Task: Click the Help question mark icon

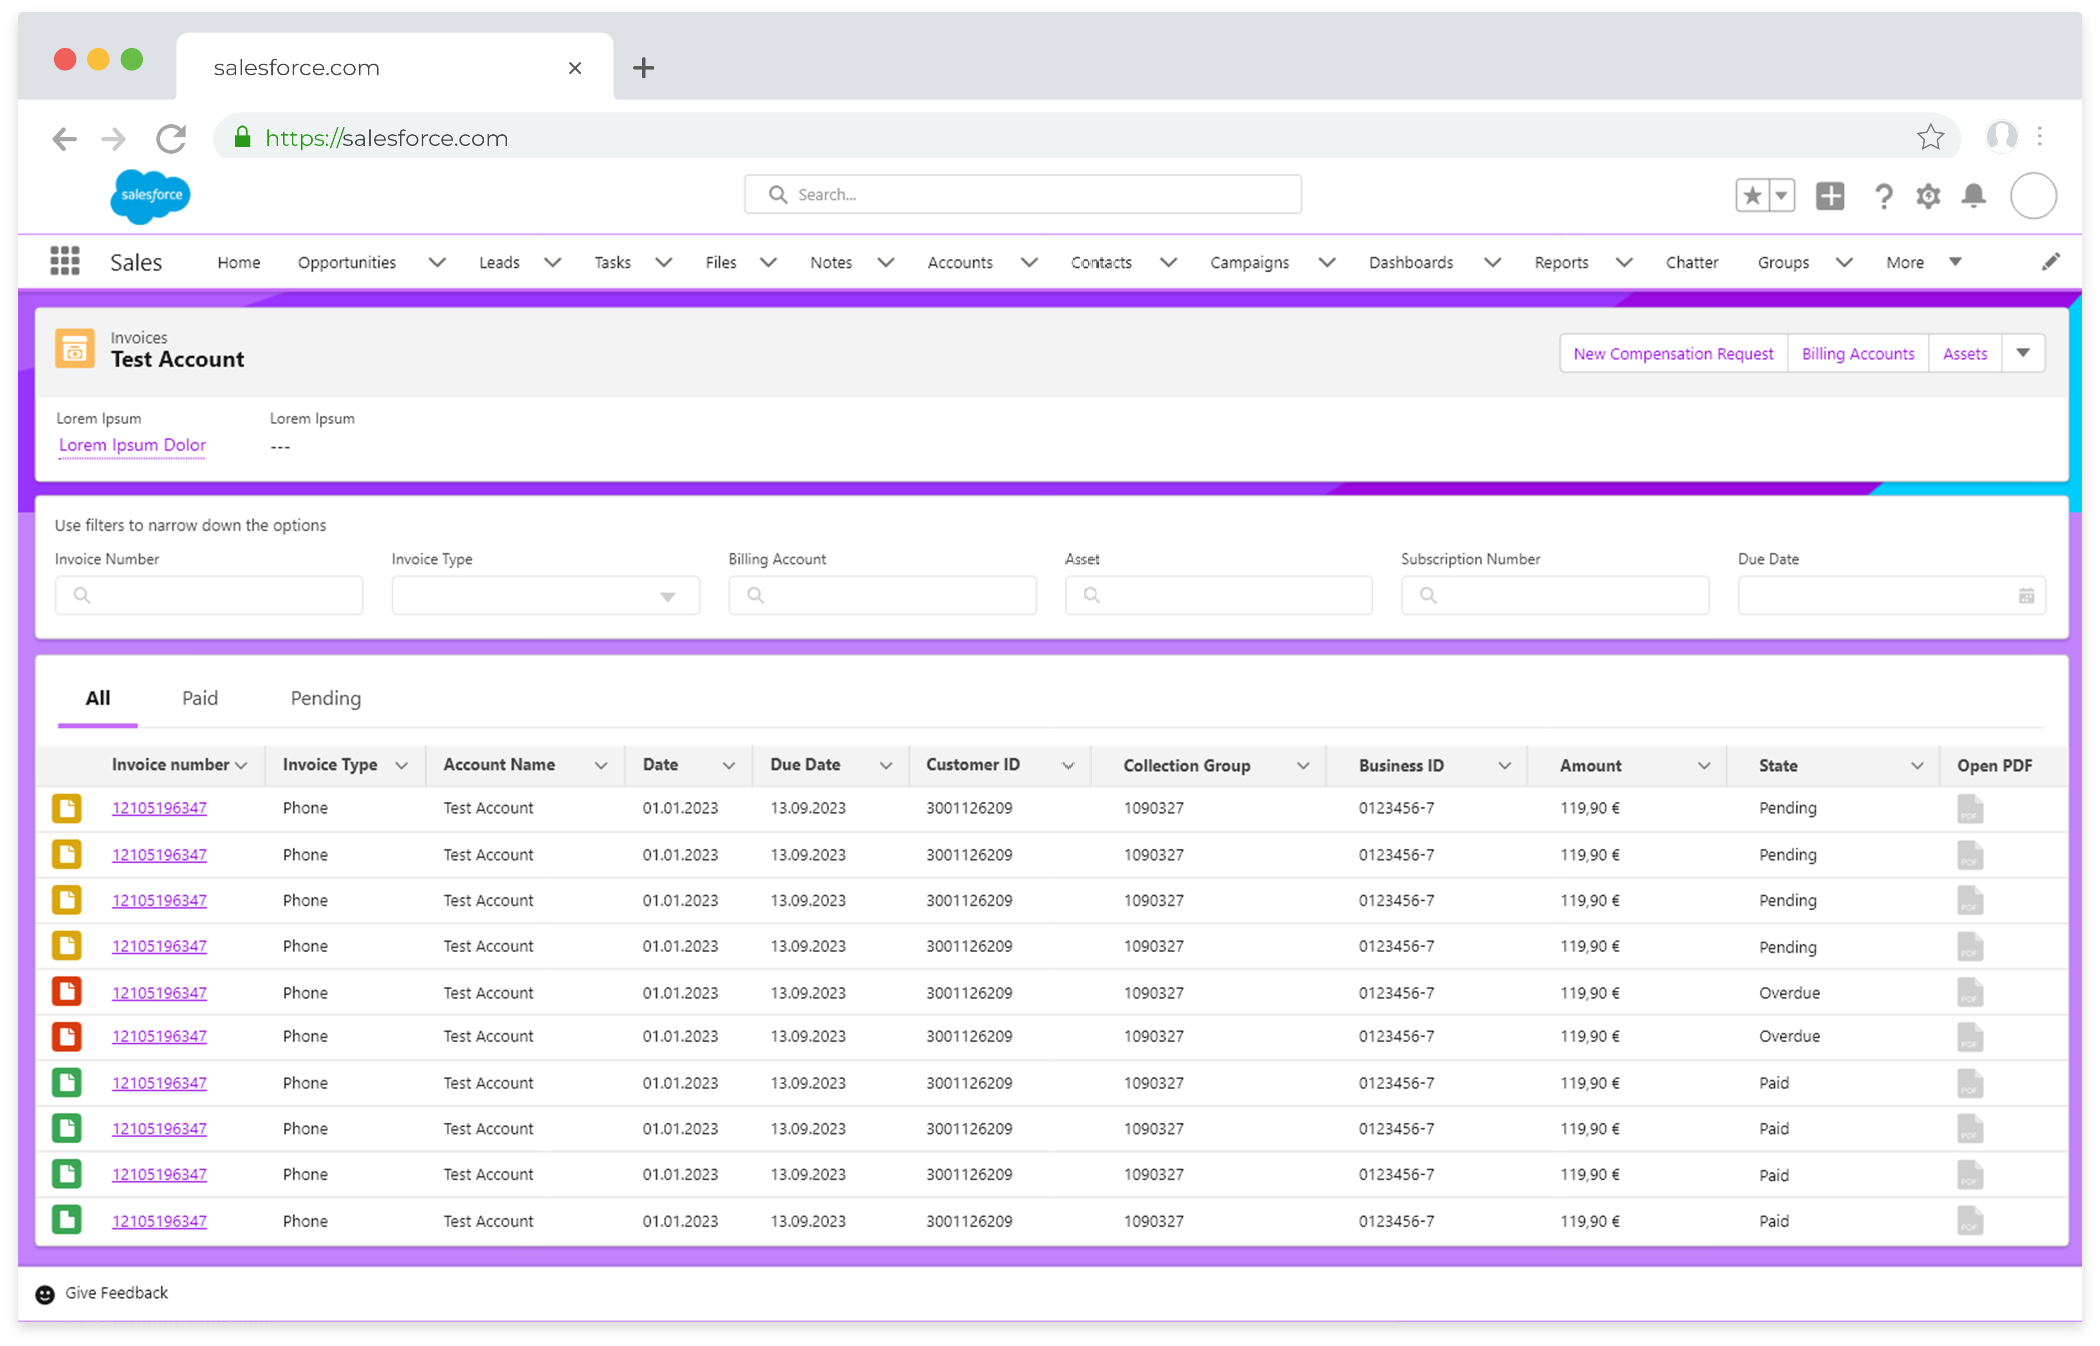Action: pyautogui.click(x=1883, y=195)
